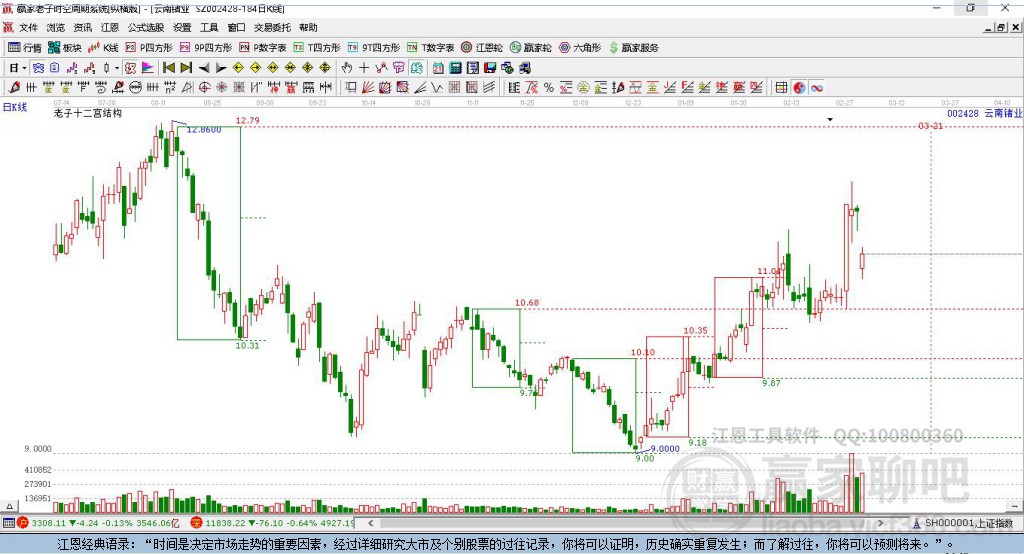Click the purple staircase chart icon
The height and width of the screenshot is (554, 1024).
(71, 68)
